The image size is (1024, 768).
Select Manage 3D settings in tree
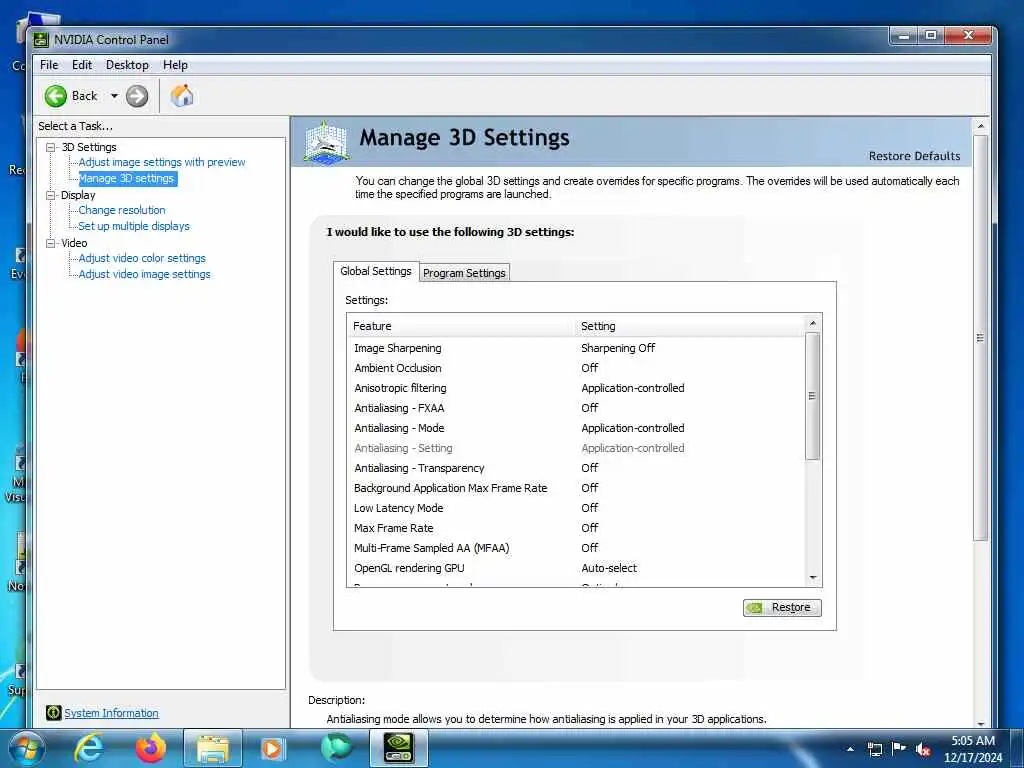[x=127, y=178]
